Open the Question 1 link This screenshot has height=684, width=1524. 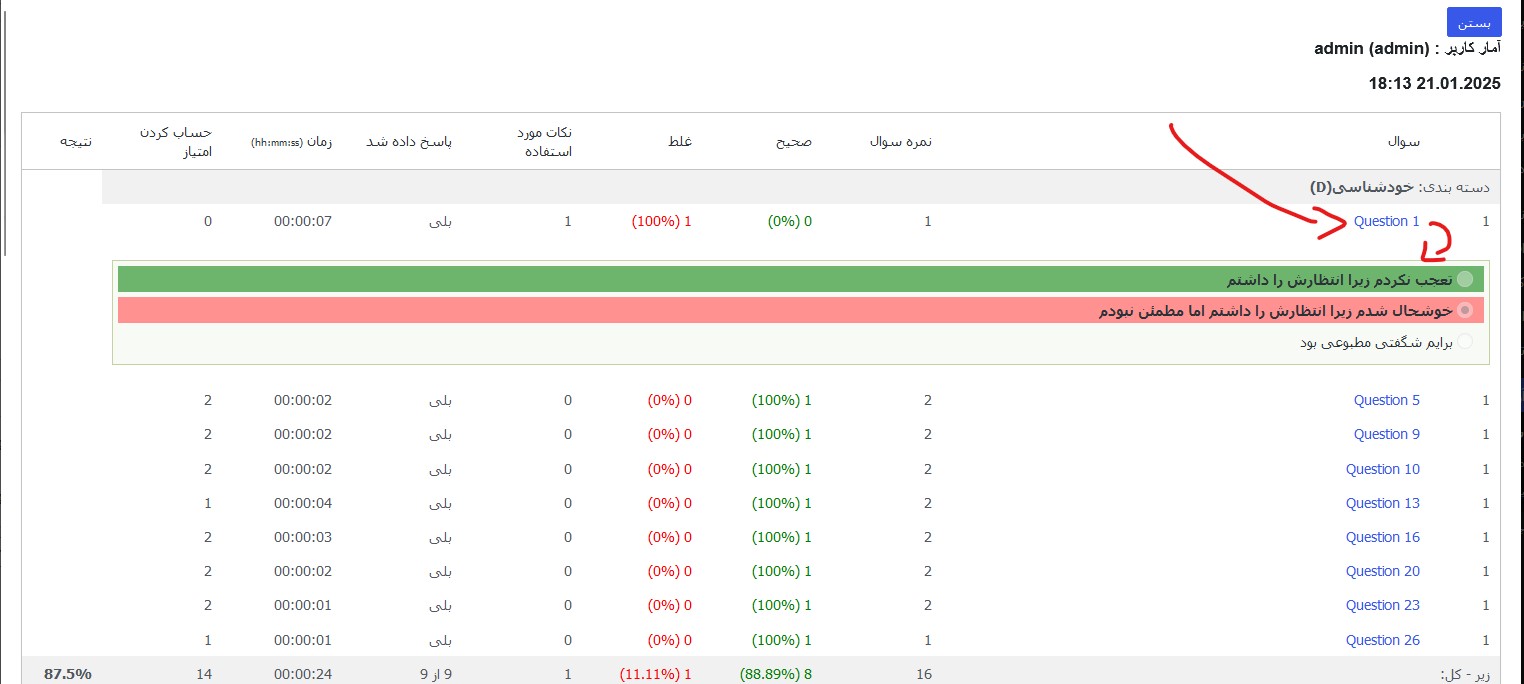[x=1386, y=221]
